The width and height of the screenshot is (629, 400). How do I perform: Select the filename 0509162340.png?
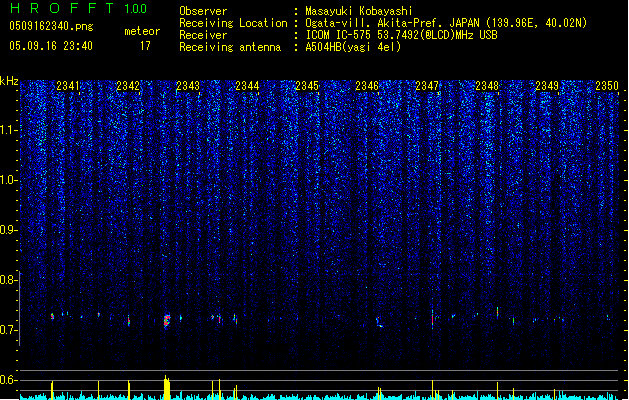pos(51,26)
